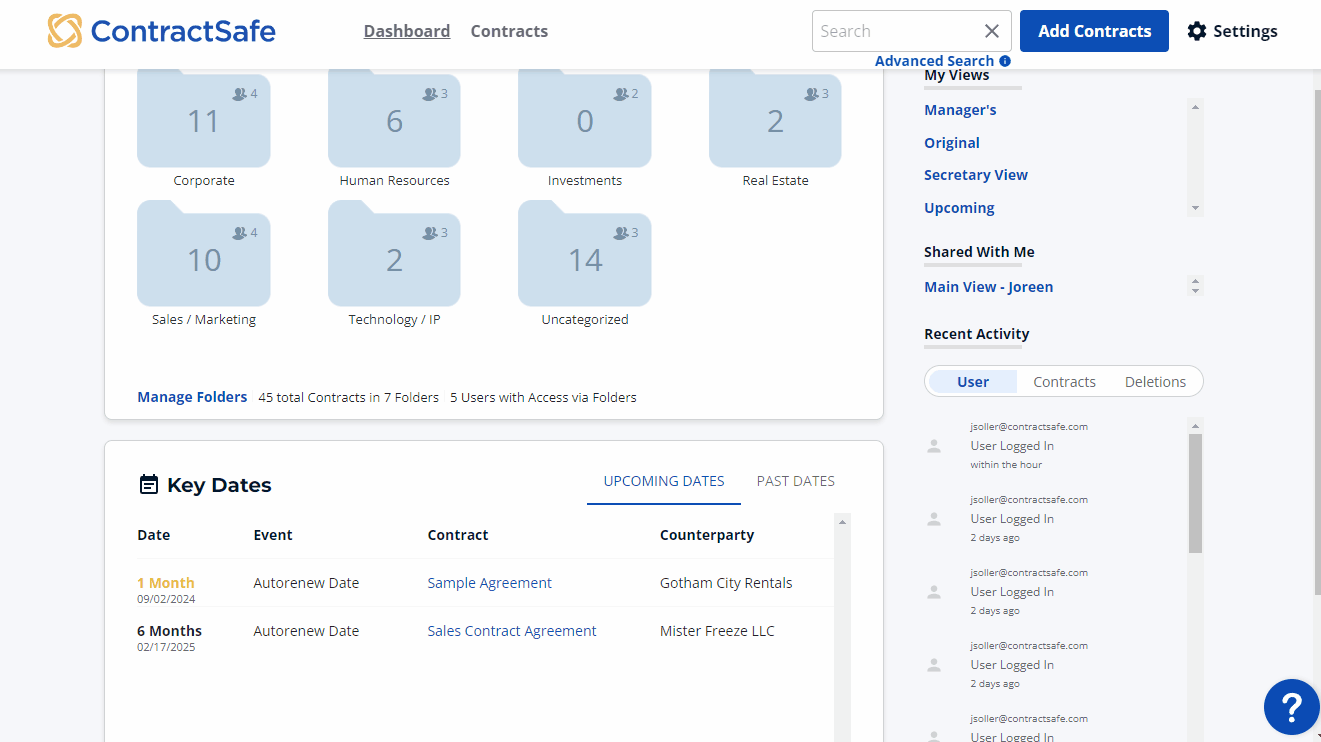The height and width of the screenshot is (742, 1321).
Task: Go to Contracts in top navigation
Action: [509, 31]
